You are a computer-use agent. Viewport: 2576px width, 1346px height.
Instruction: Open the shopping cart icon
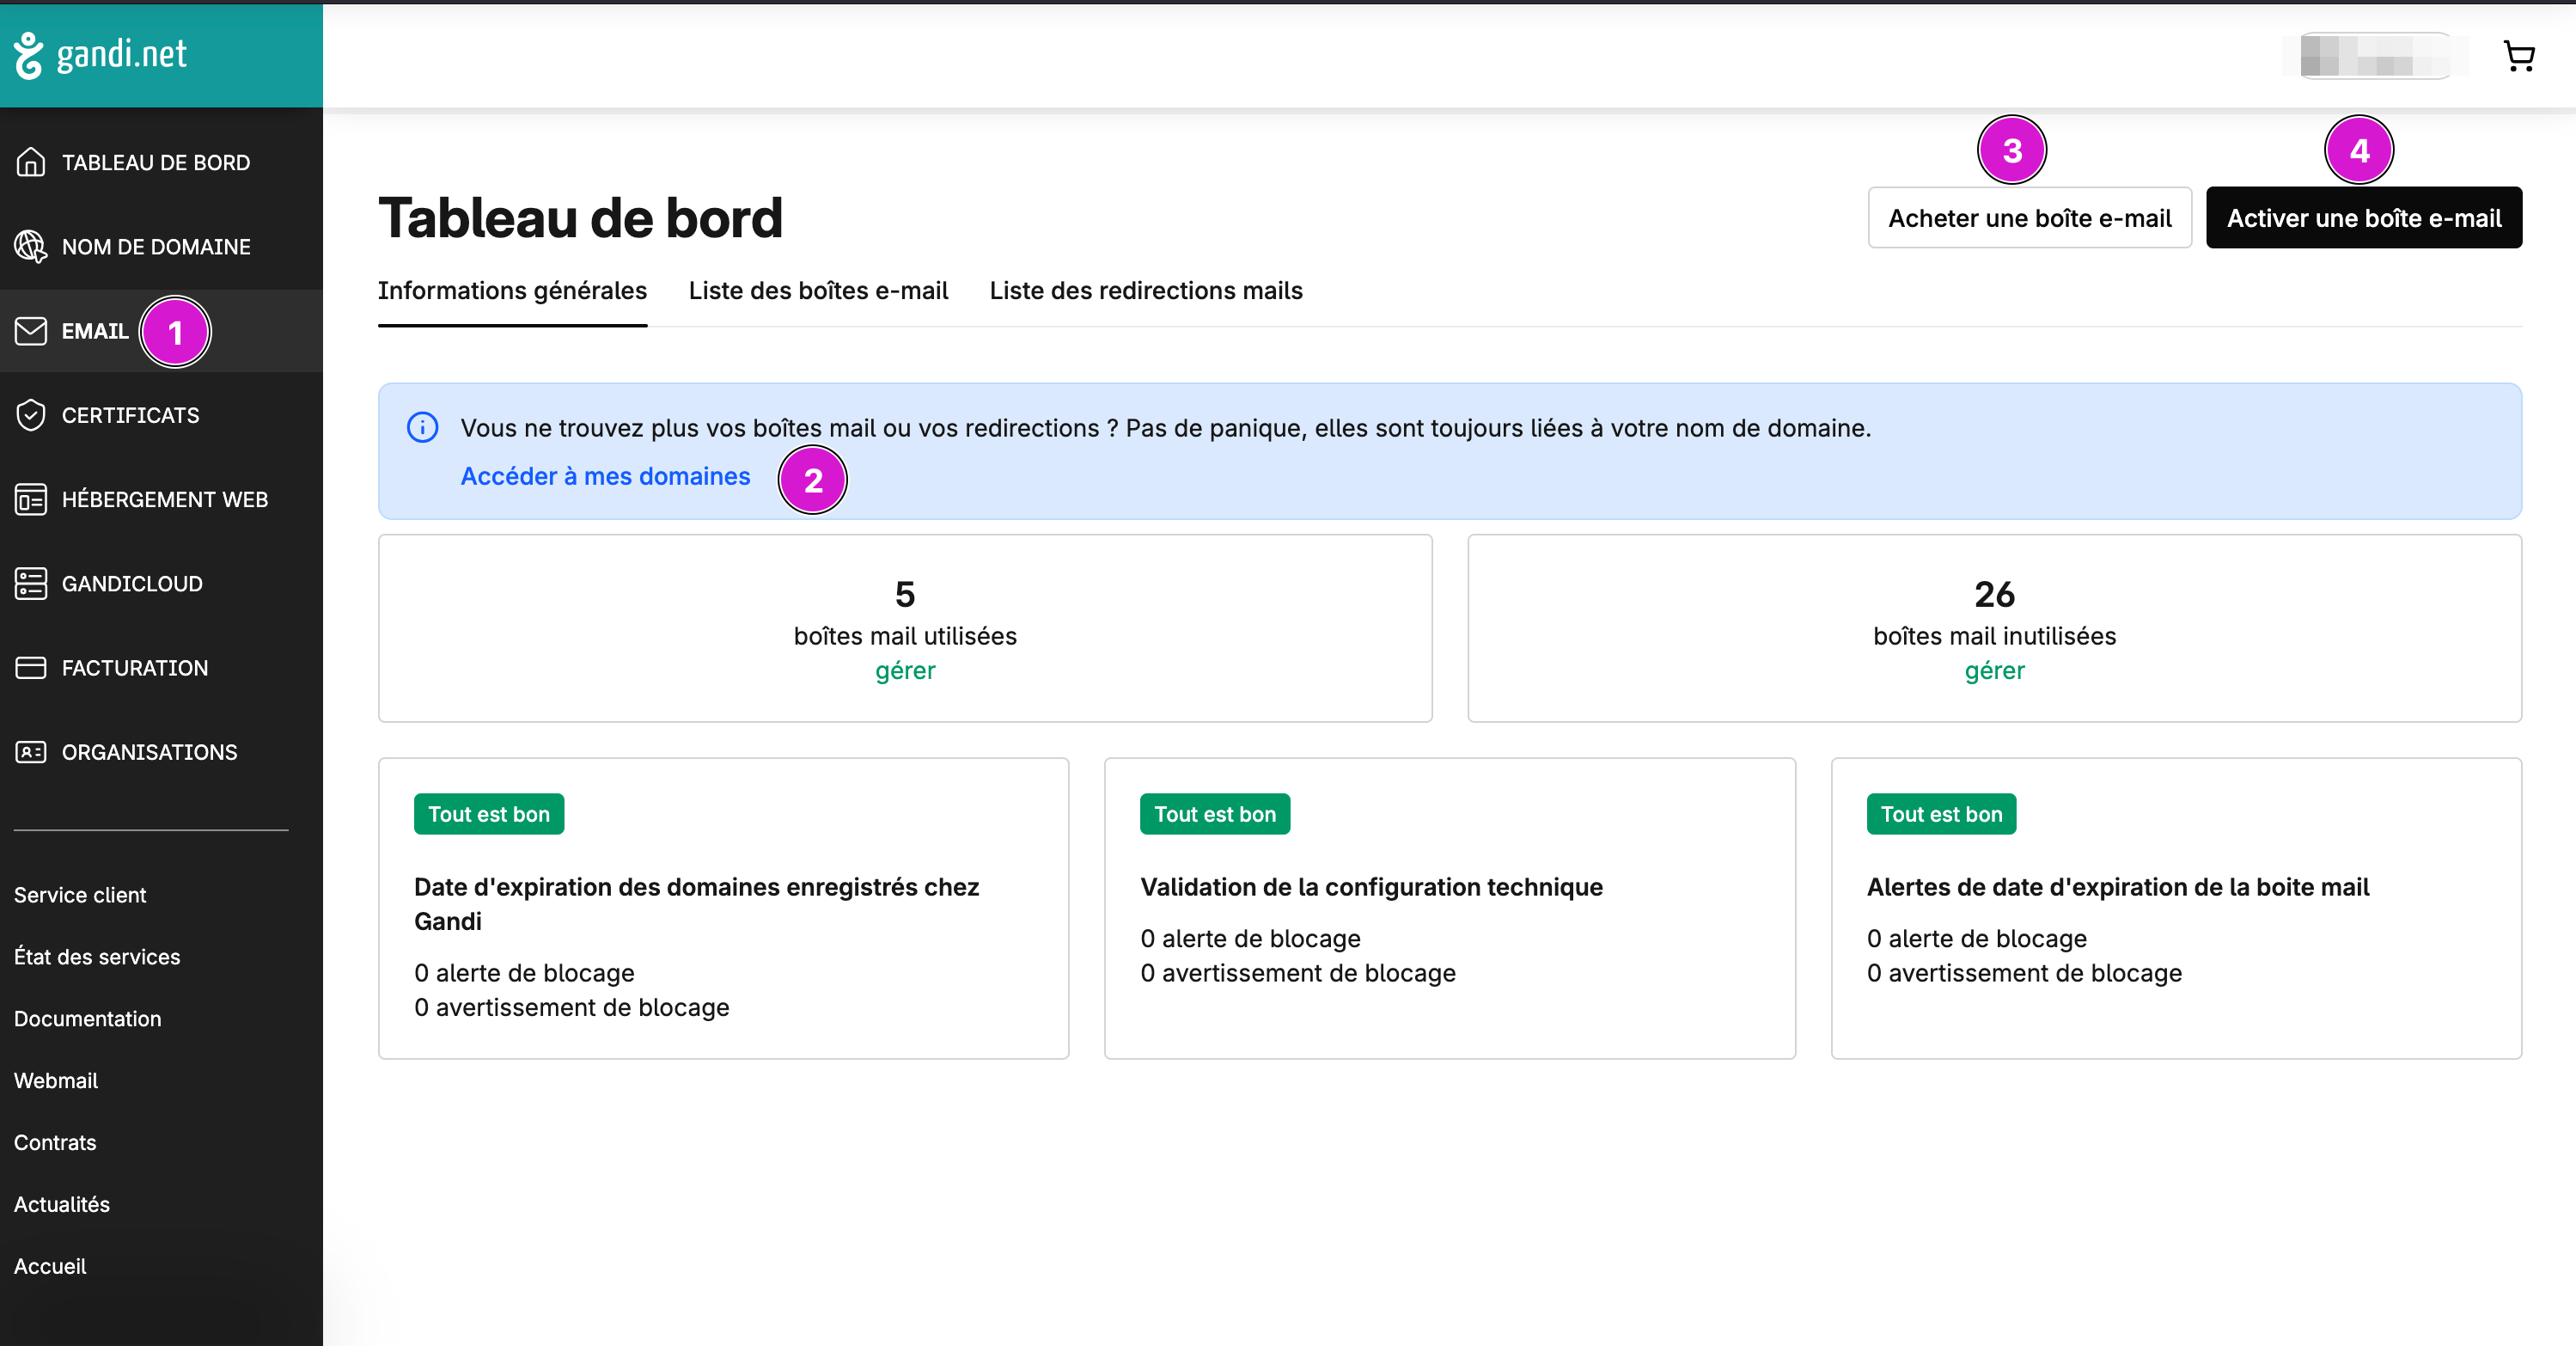pos(2518,56)
